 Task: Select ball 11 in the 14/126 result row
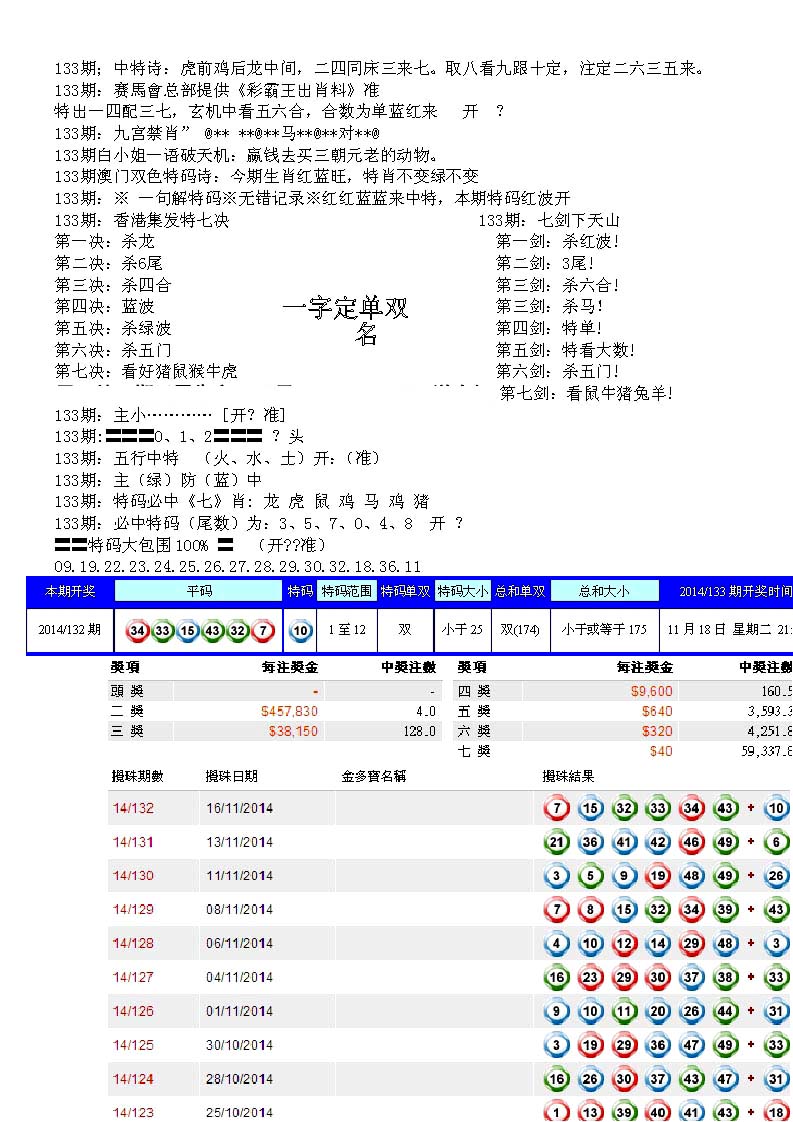pyautogui.click(x=624, y=1011)
